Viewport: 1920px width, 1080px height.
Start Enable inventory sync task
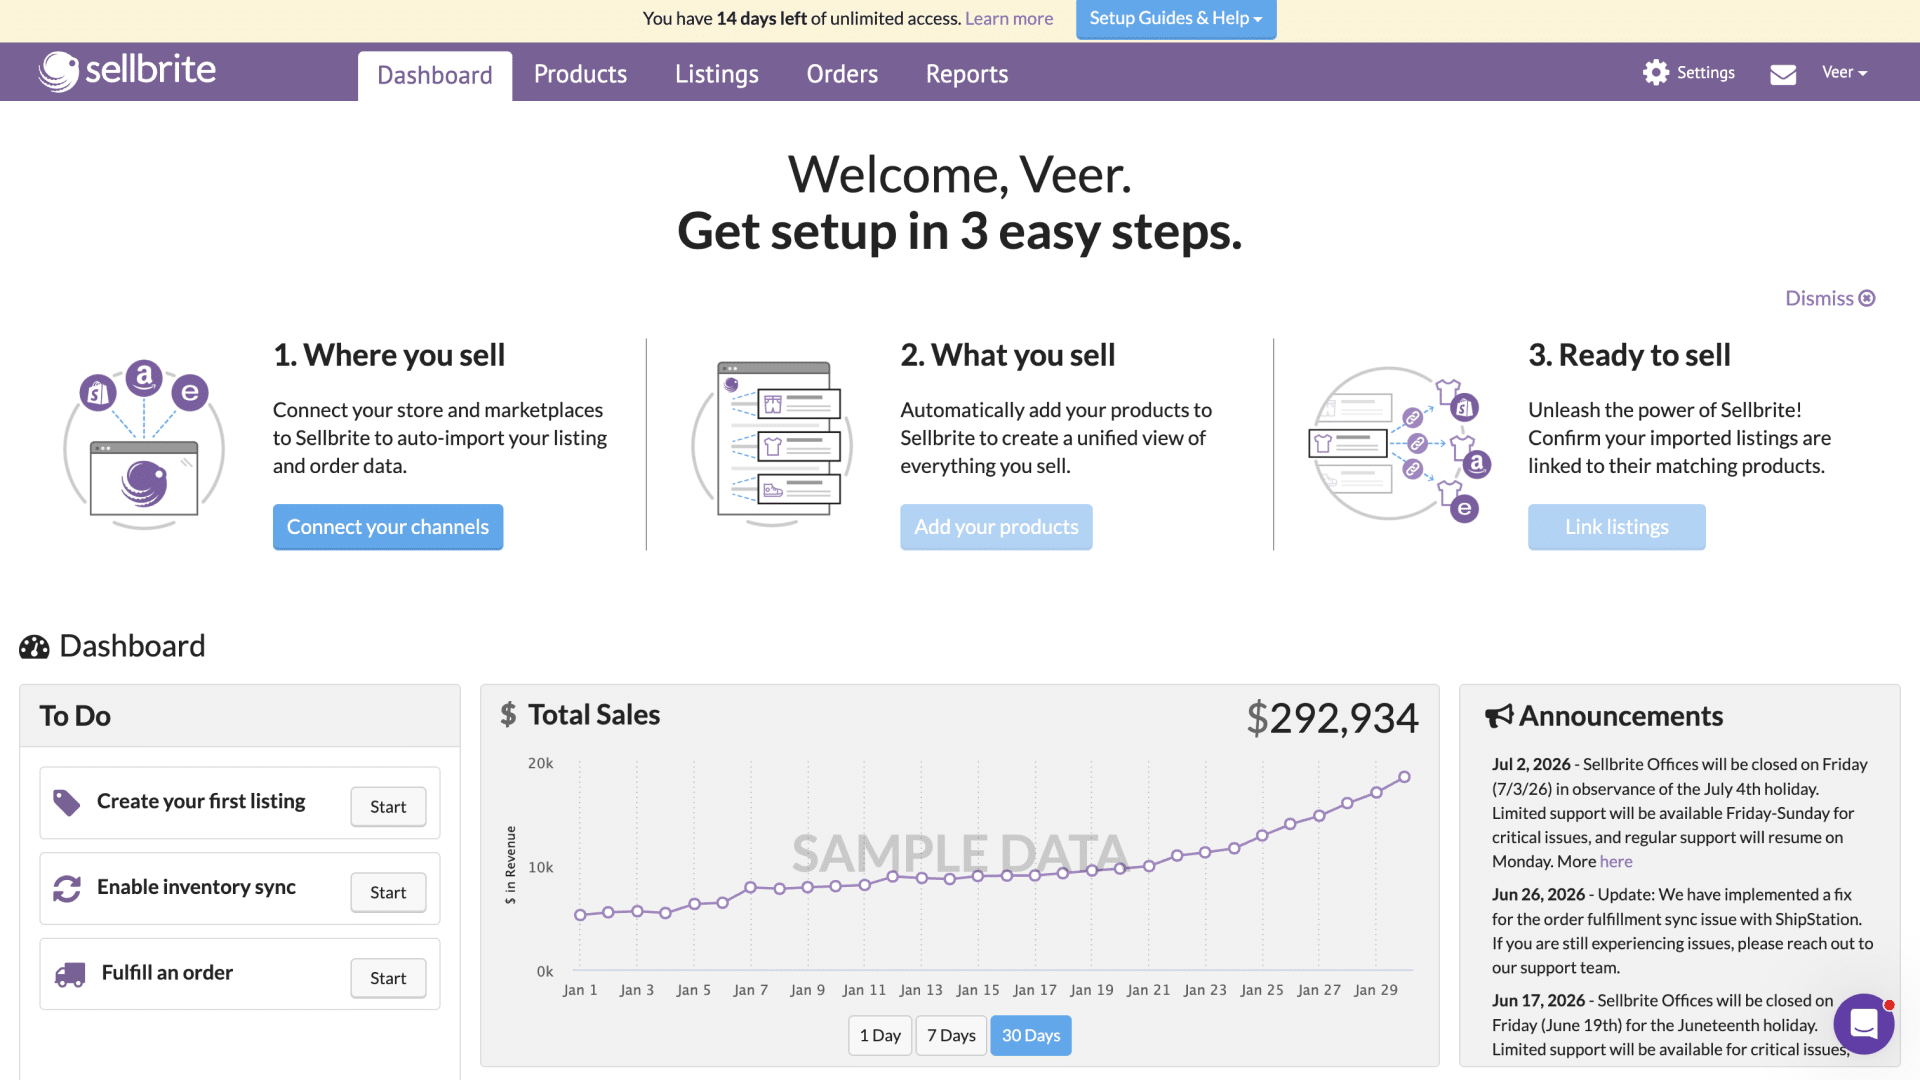click(x=388, y=893)
